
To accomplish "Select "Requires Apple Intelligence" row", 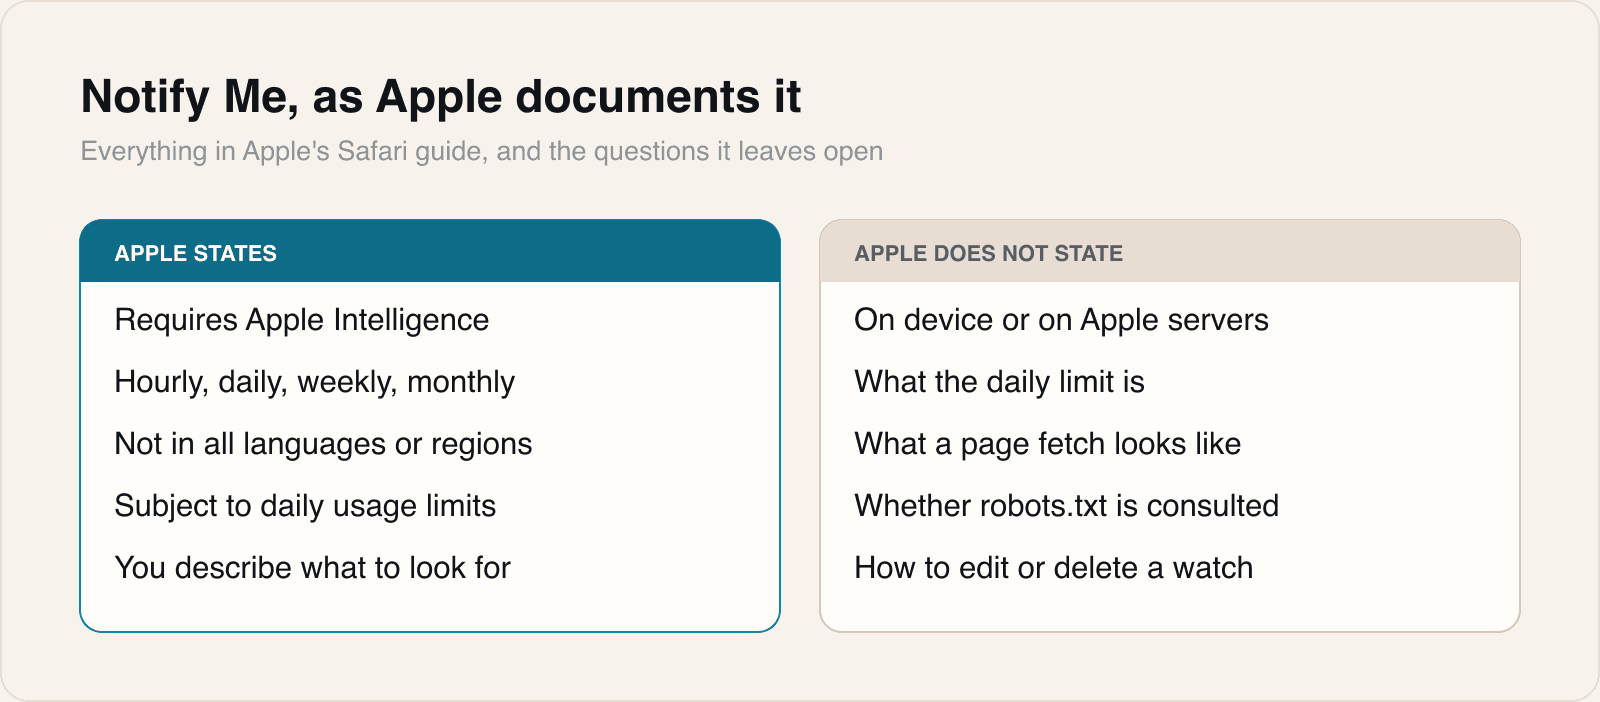I will (x=302, y=320).
